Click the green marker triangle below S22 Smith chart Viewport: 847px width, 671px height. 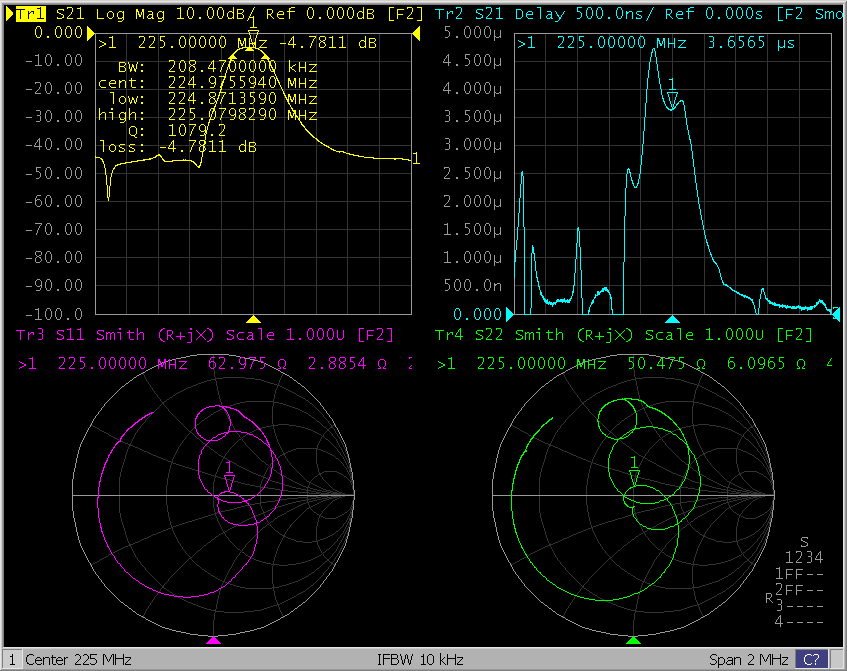point(632,639)
